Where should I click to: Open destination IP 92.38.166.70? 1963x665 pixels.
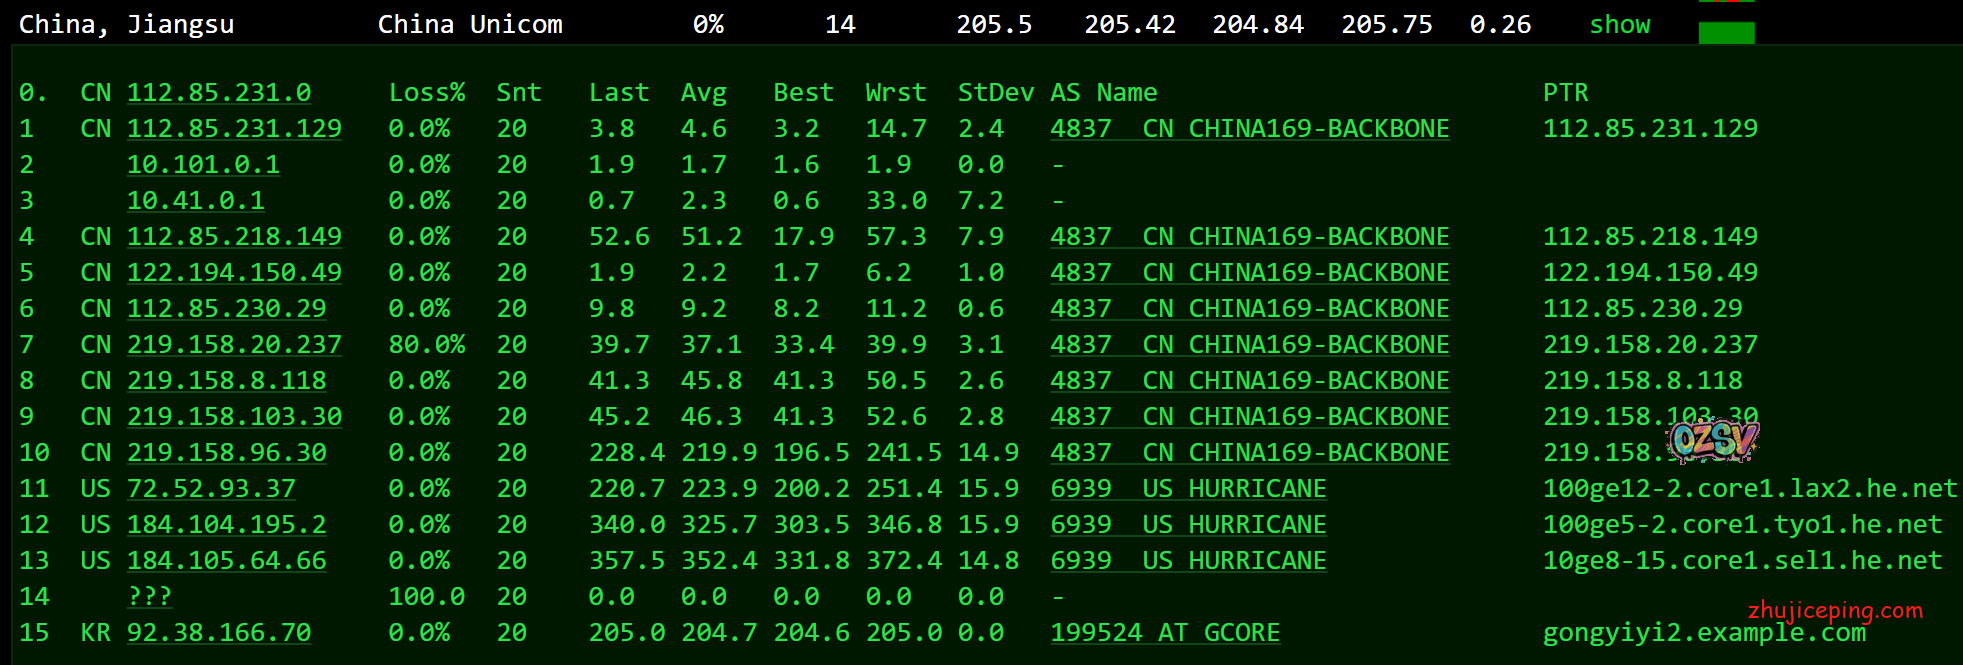[219, 633]
